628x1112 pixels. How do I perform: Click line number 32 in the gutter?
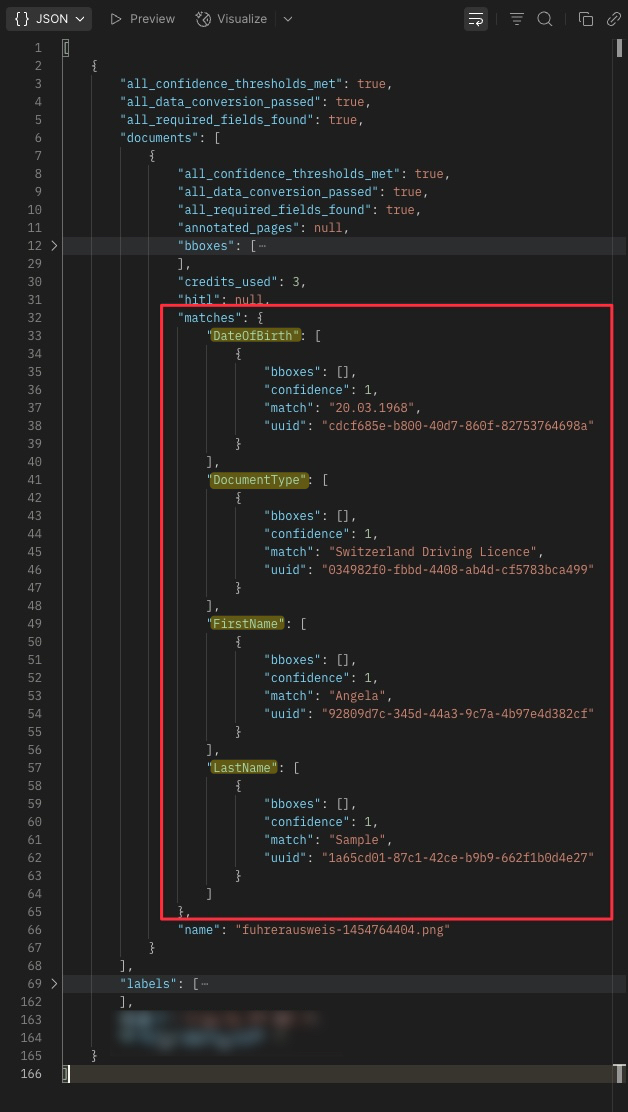pyautogui.click(x=35, y=318)
